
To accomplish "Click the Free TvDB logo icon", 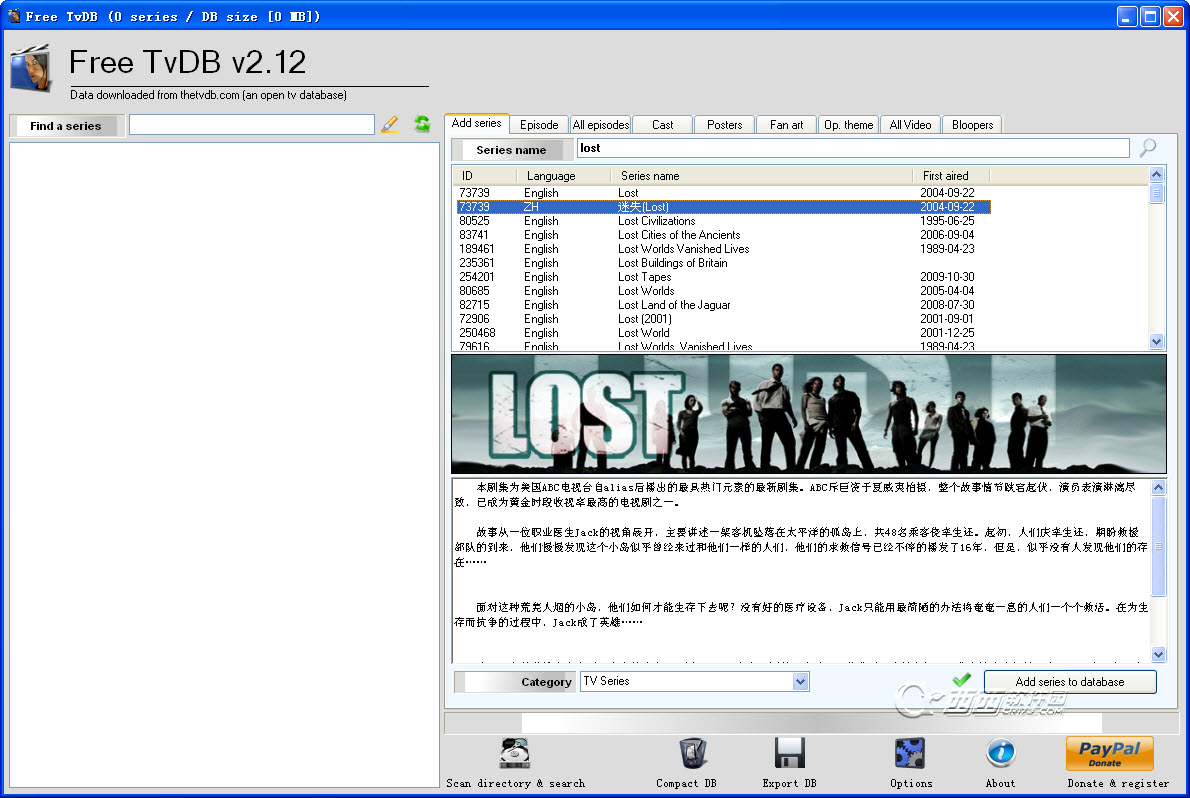I will [31, 68].
